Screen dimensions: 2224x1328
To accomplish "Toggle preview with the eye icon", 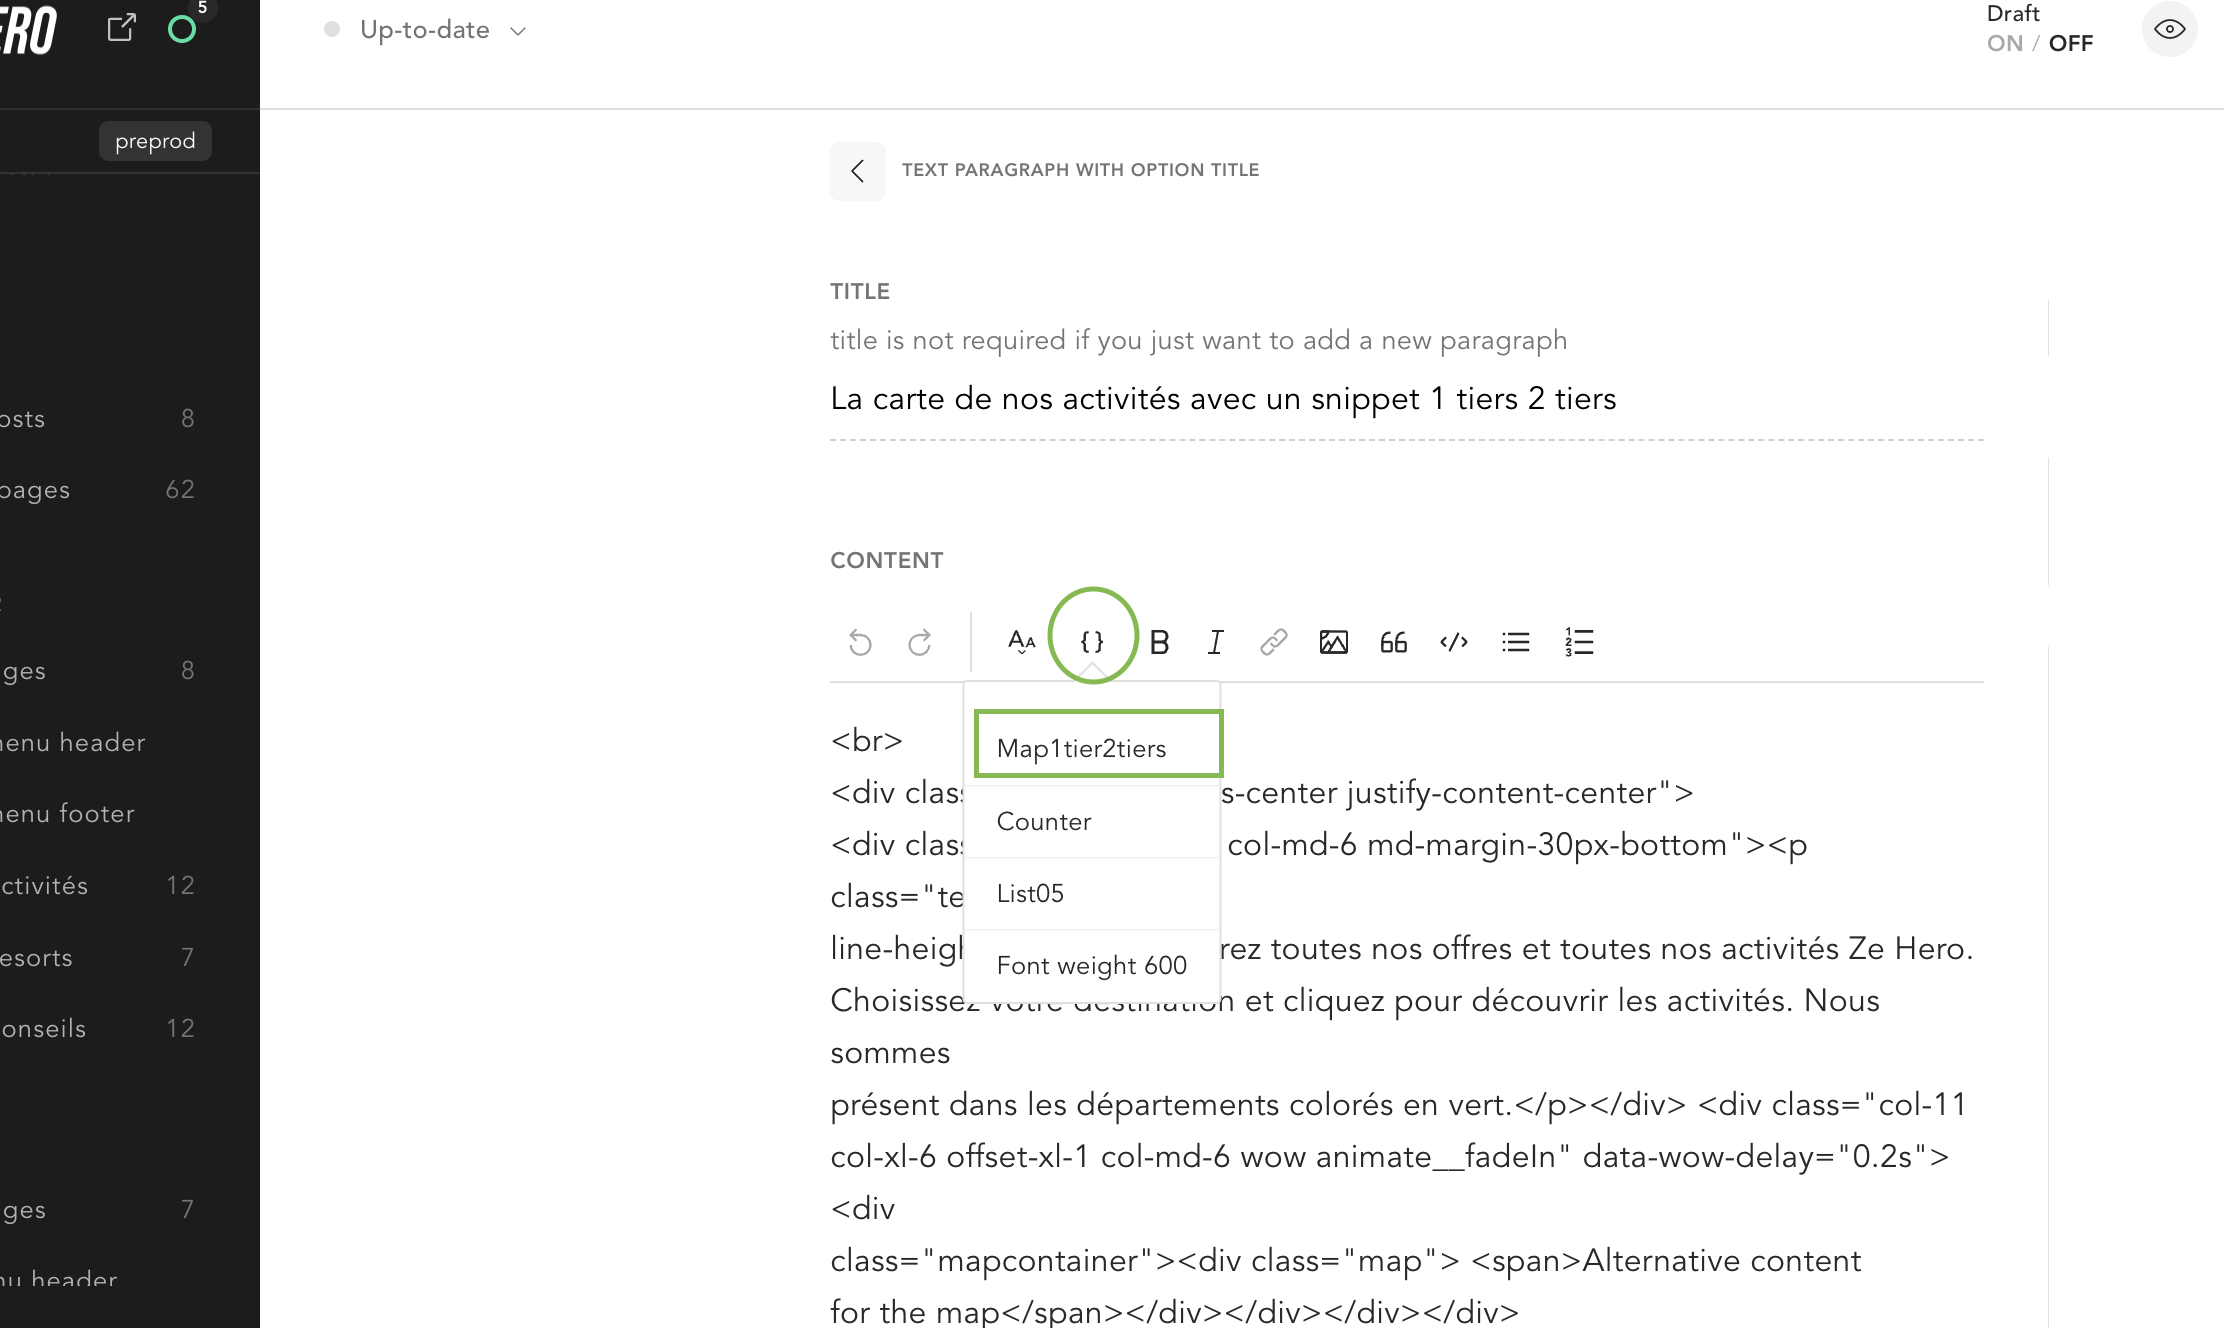I will 2169,30.
